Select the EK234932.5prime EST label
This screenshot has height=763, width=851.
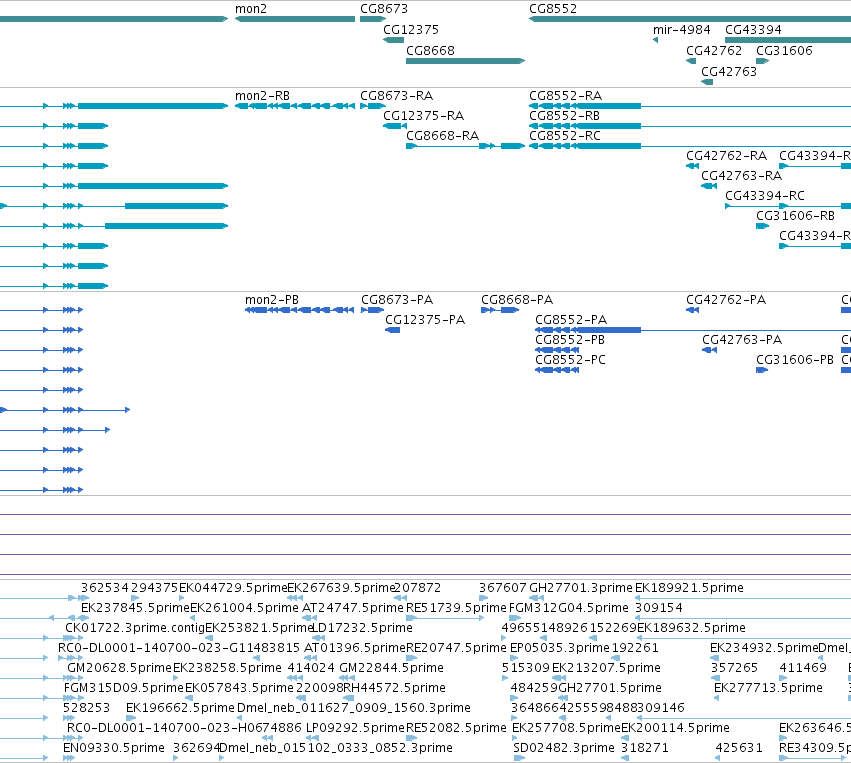click(x=764, y=648)
